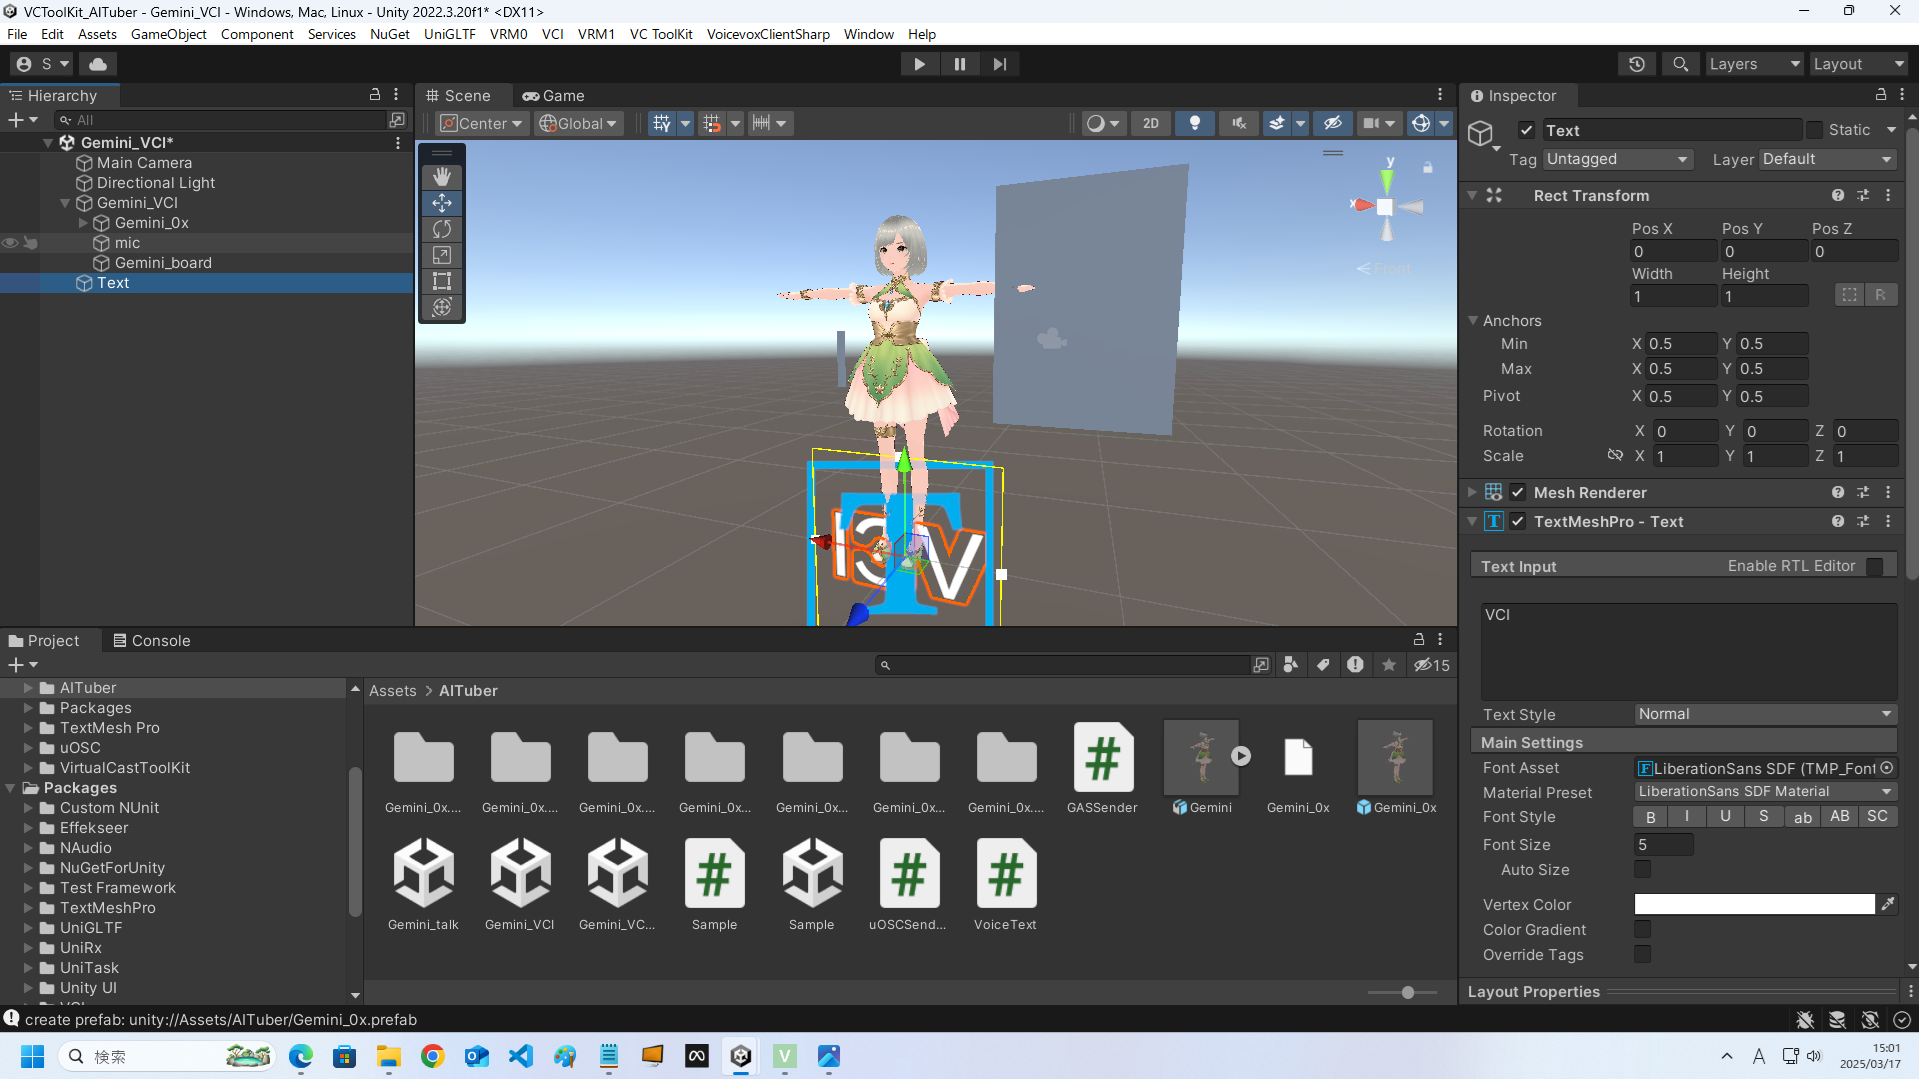Click the Vertex Color swatch
1919x1080 pixels.
(x=1754, y=904)
